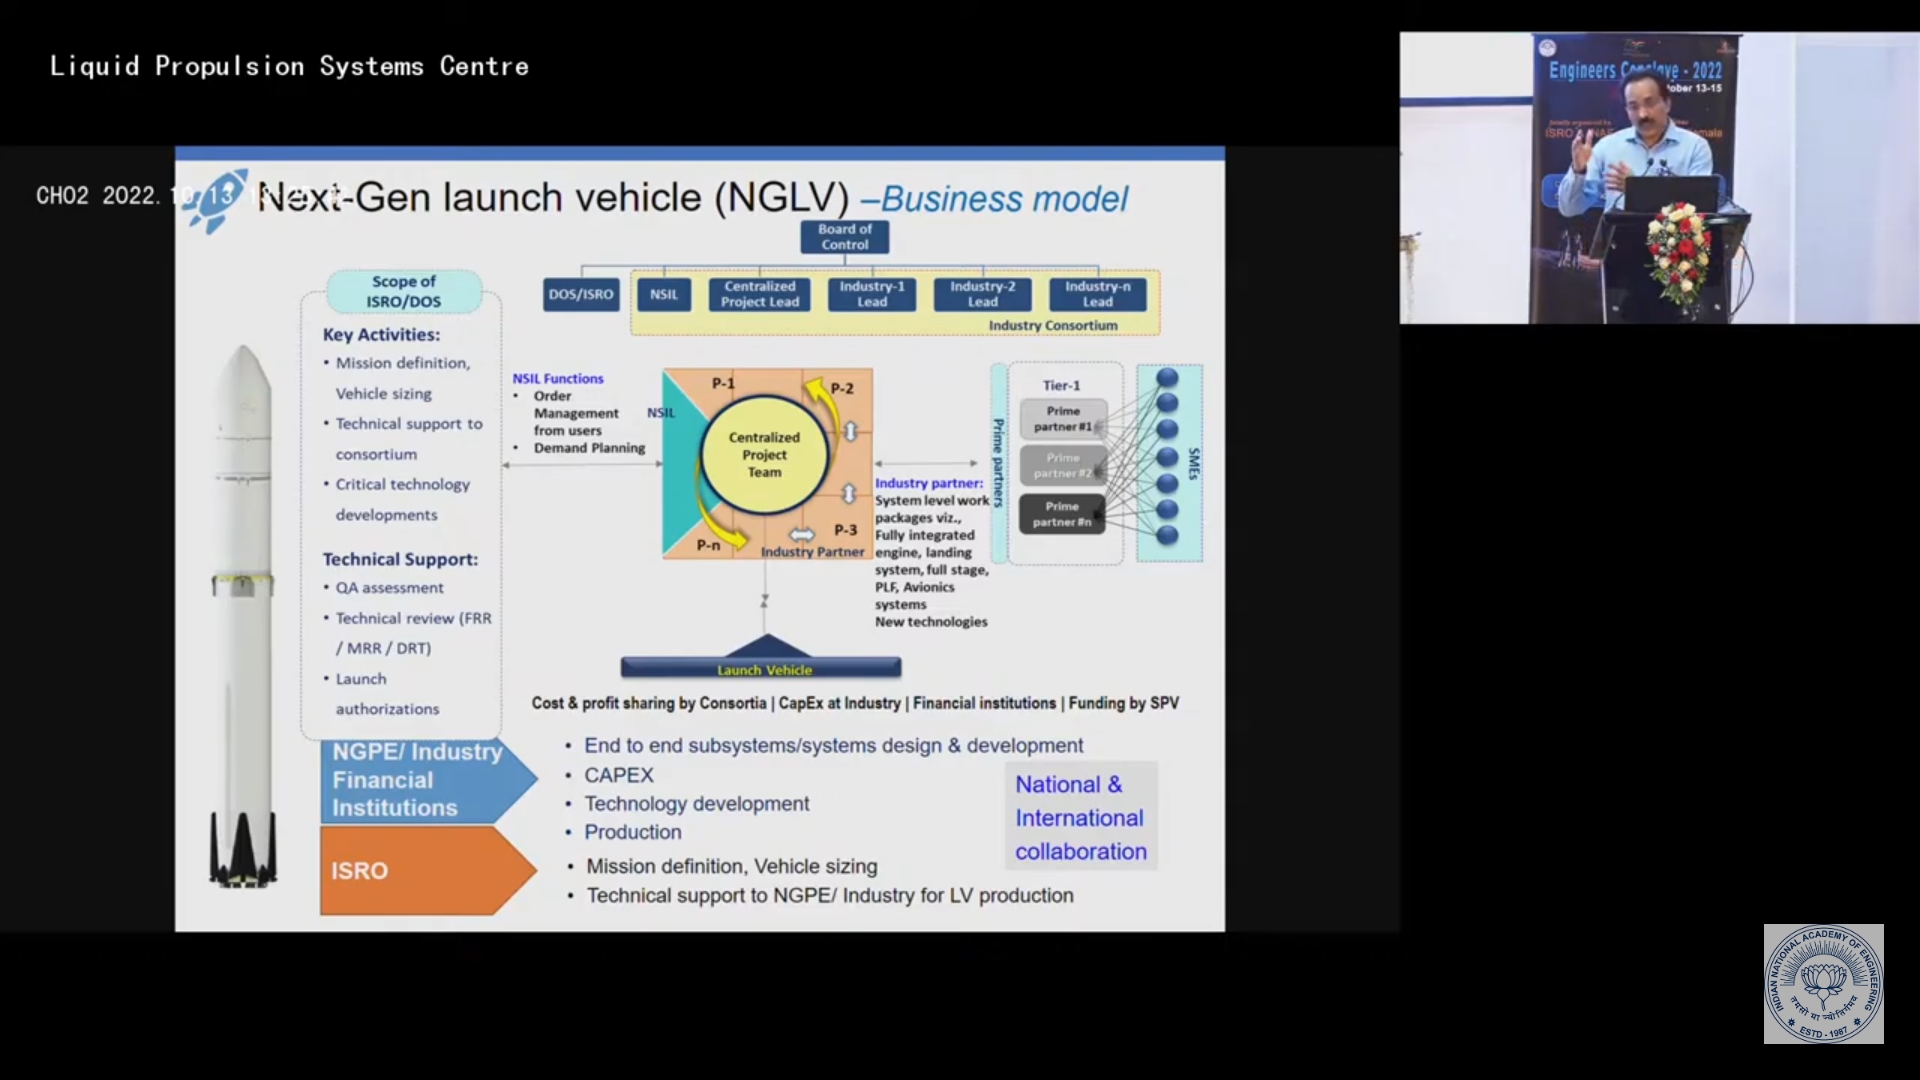Screen dimensions: 1920x1080
Task: Click the Liquid Propulsion Systems Centre title
Action: tap(289, 66)
